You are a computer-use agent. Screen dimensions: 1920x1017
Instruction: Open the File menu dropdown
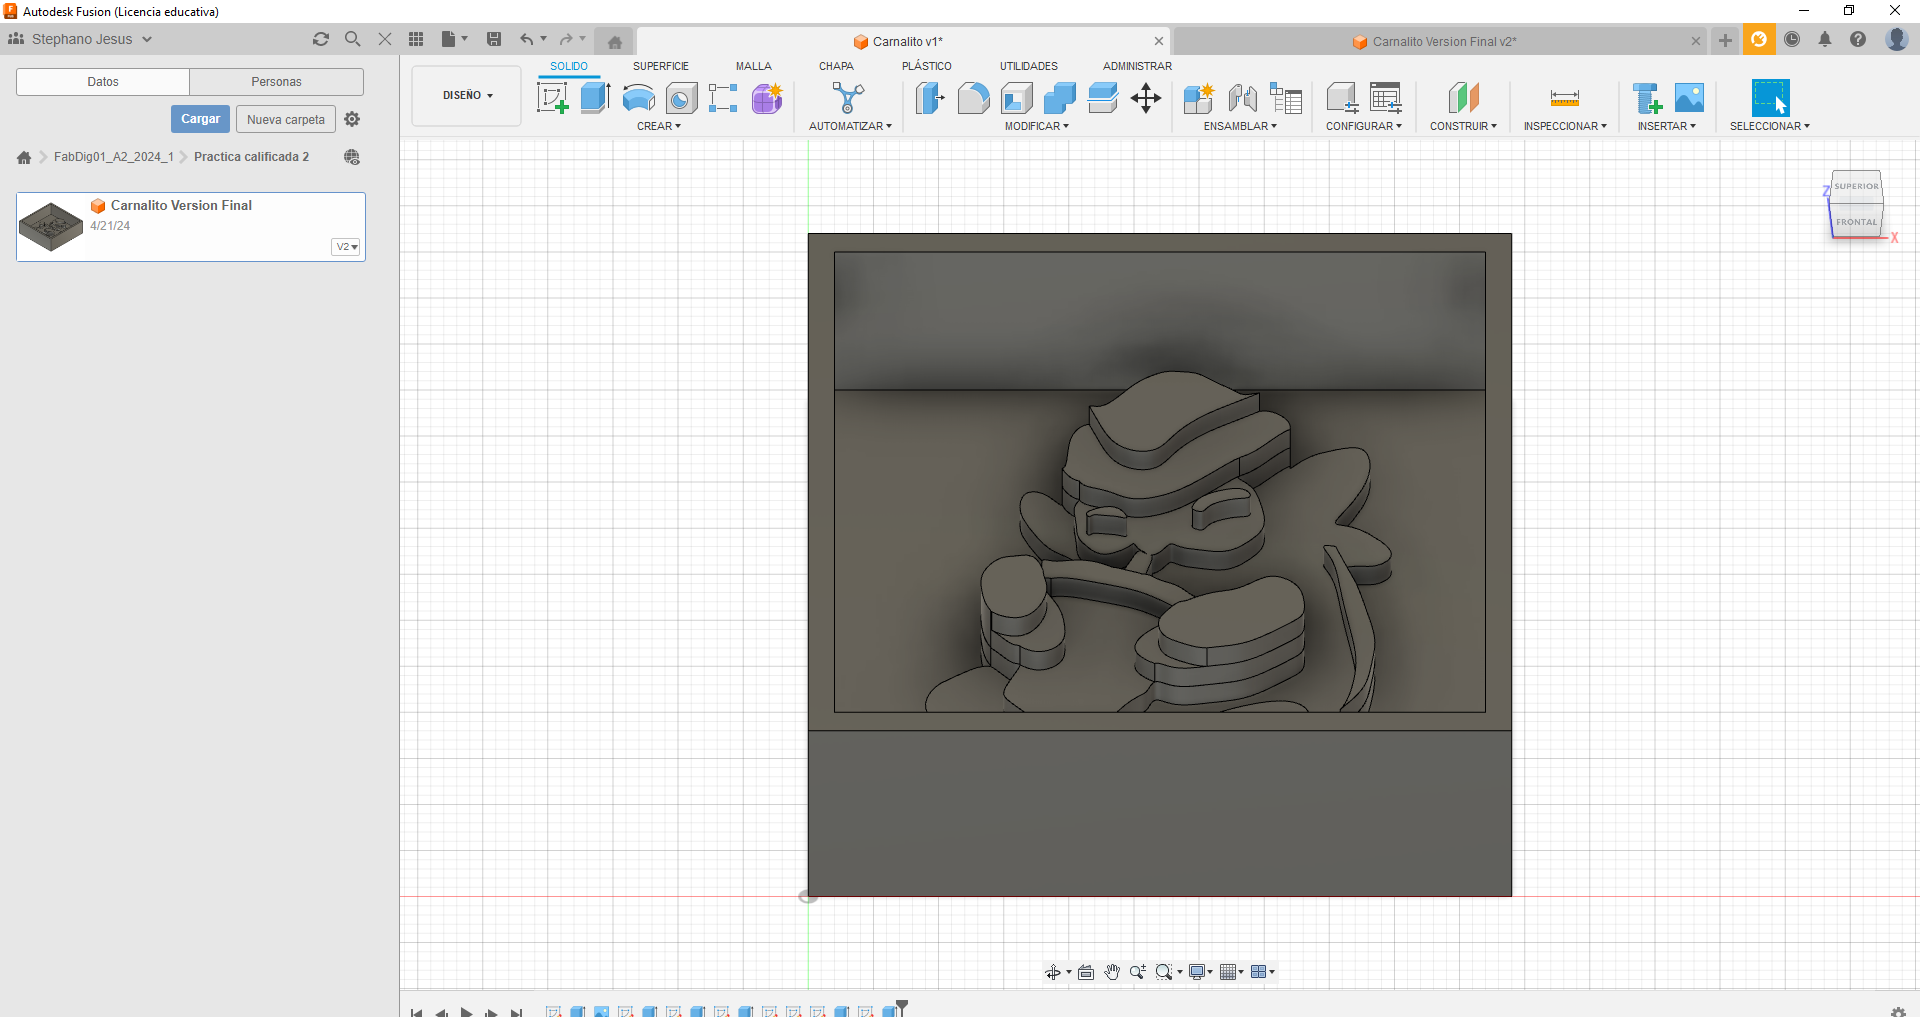(x=455, y=39)
